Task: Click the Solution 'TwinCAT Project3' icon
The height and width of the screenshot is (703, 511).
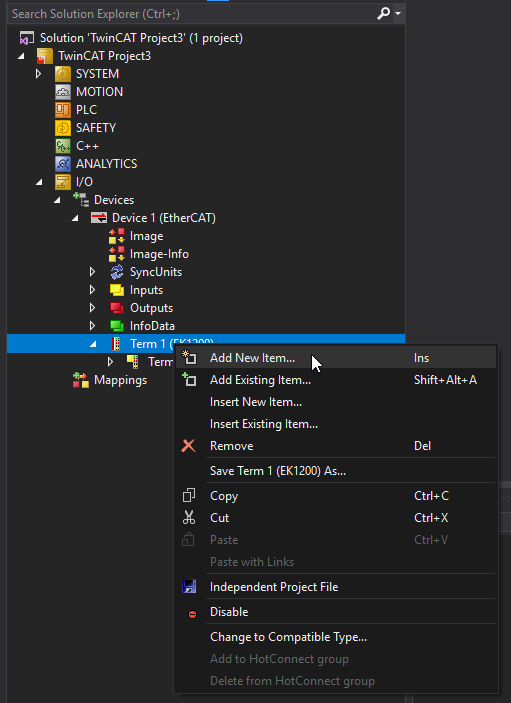Action: [x=26, y=38]
